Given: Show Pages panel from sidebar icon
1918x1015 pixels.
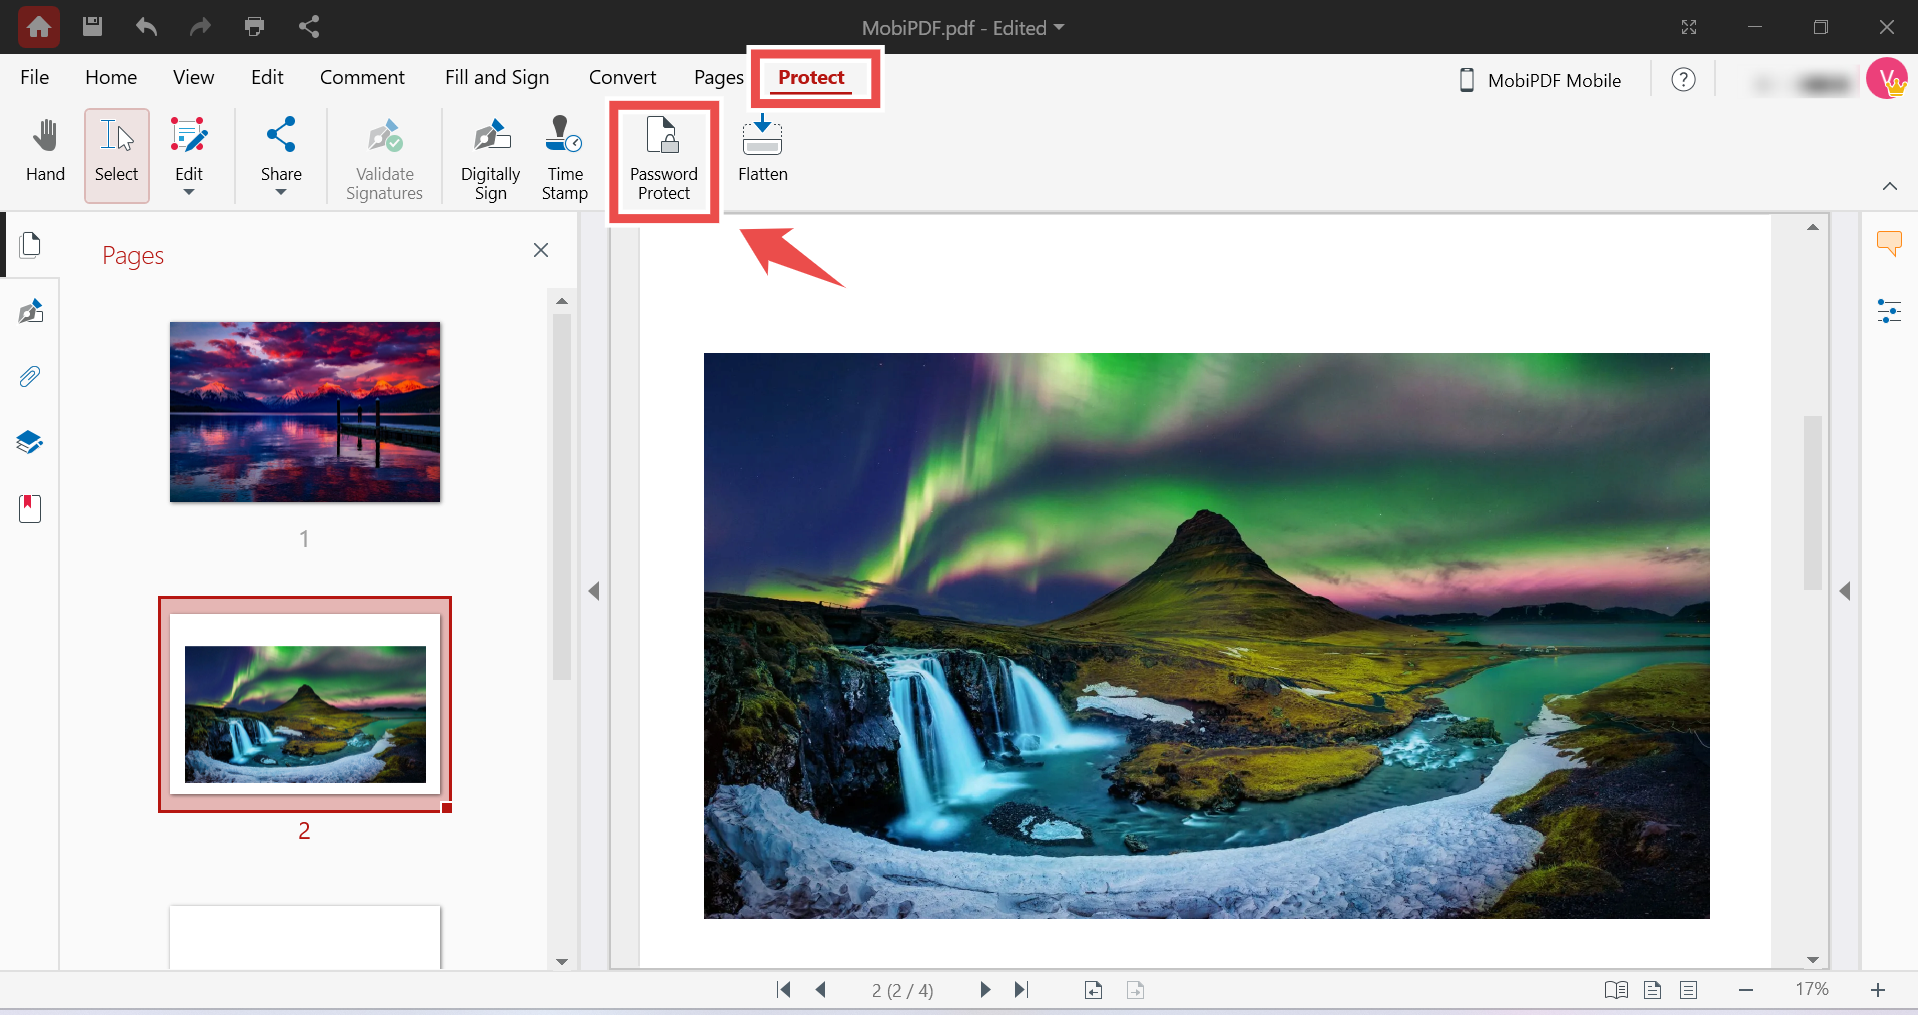Looking at the screenshot, I should tap(31, 245).
